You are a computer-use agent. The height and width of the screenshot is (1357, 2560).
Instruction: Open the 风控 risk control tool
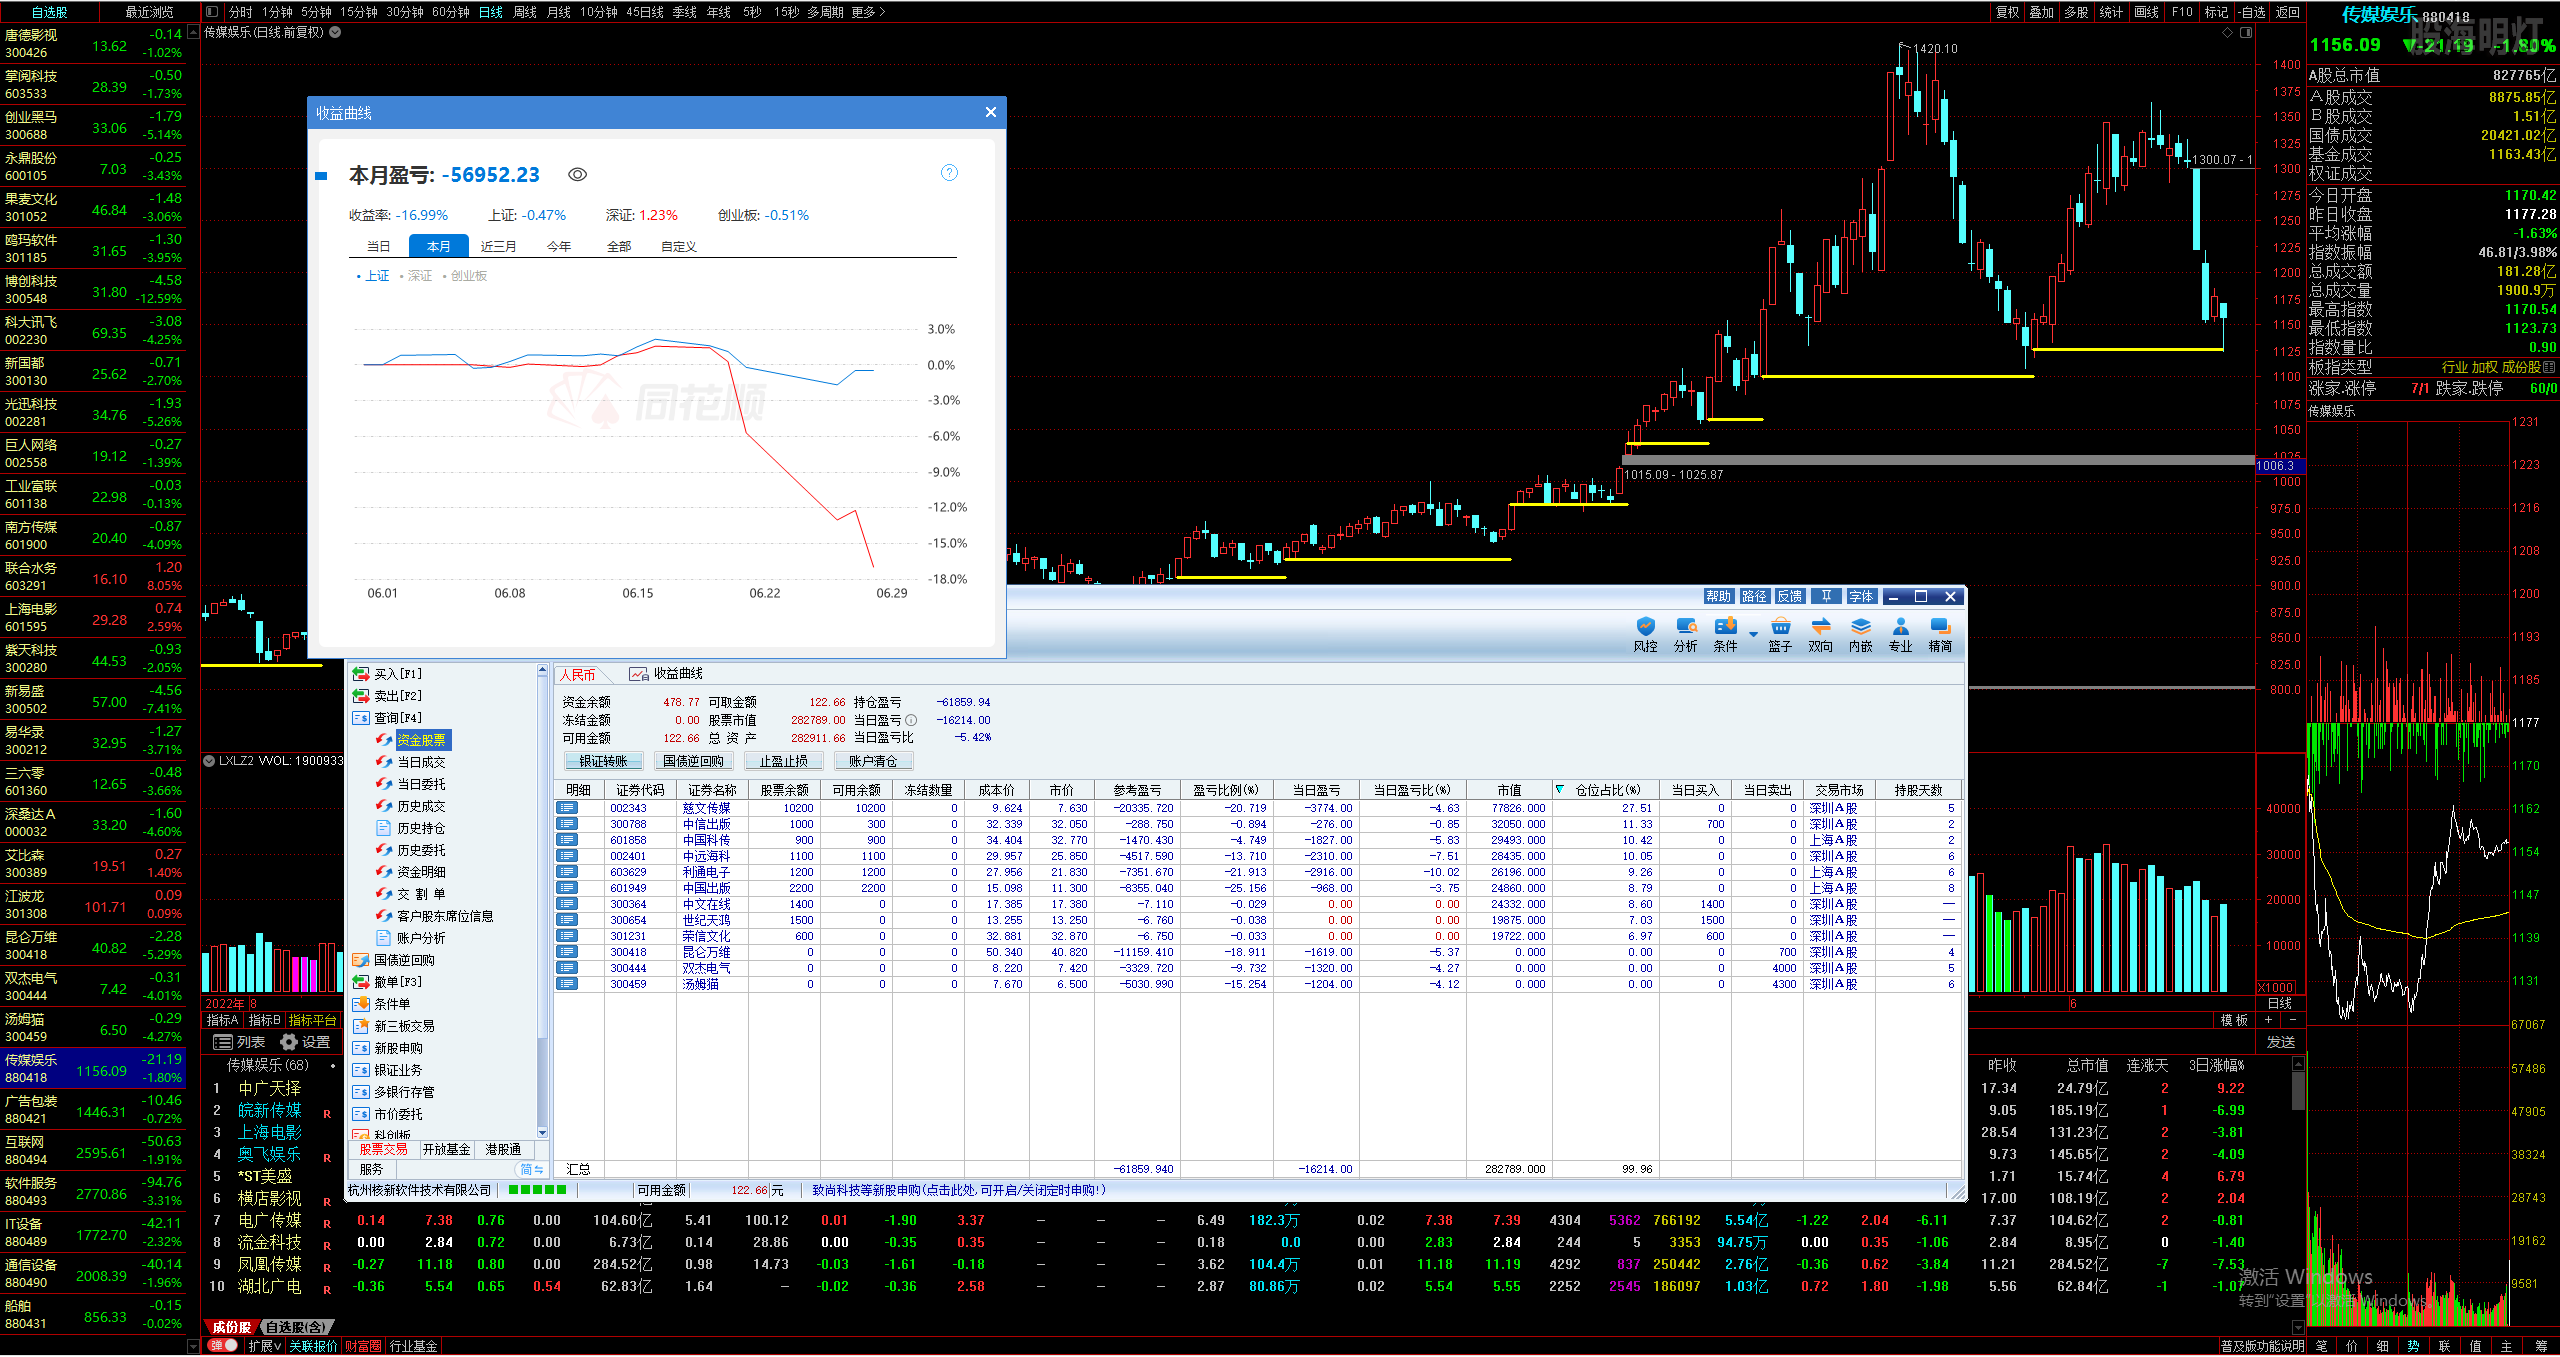pos(1645,634)
